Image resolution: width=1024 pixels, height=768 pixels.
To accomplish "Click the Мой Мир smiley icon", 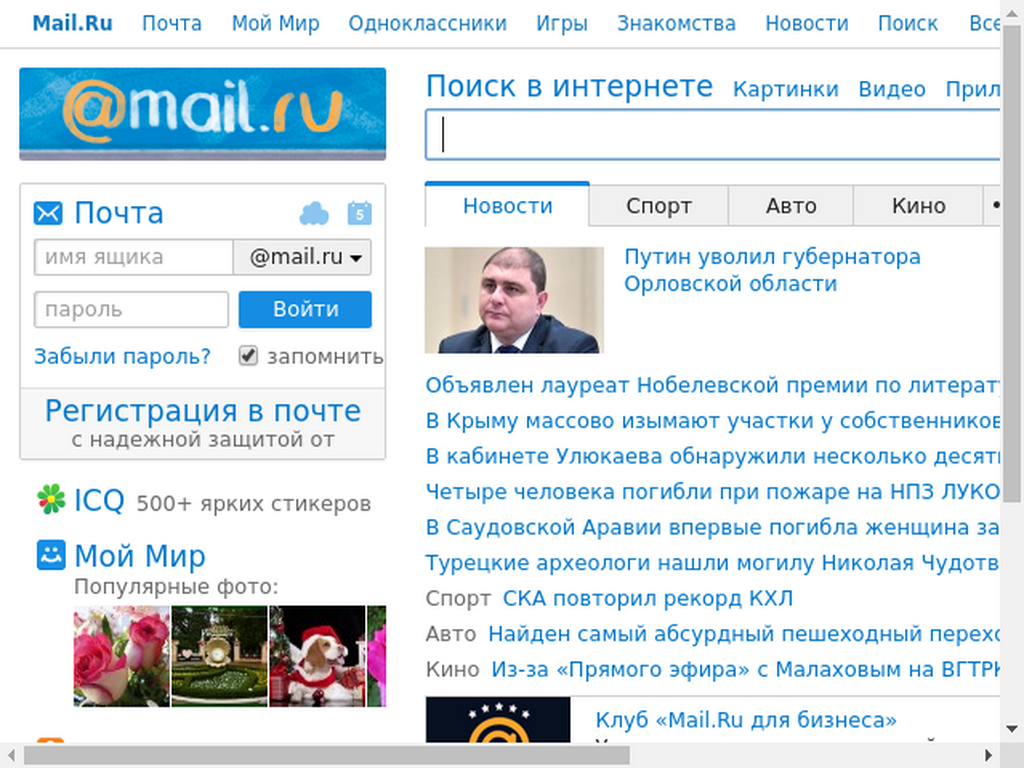I will click(51, 555).
